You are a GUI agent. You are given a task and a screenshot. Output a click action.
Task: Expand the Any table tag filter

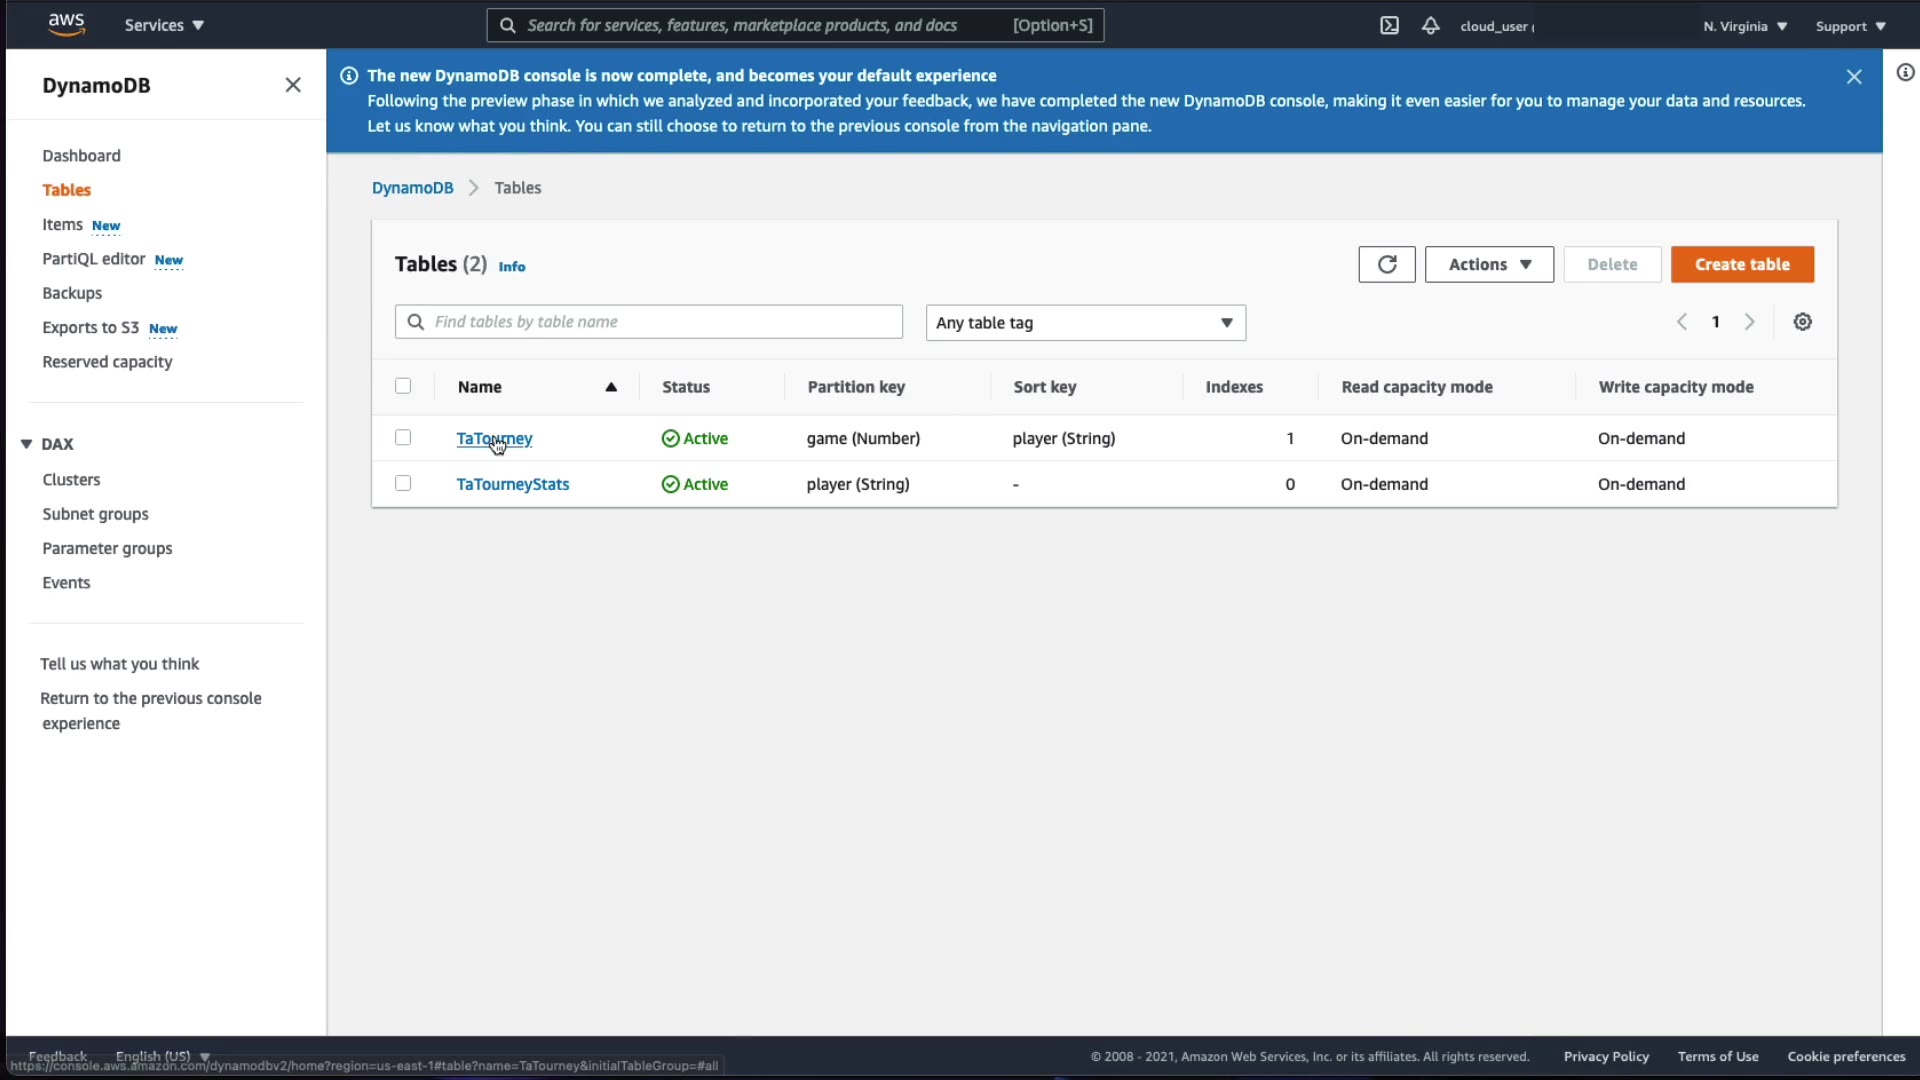tap(1085, 323)
